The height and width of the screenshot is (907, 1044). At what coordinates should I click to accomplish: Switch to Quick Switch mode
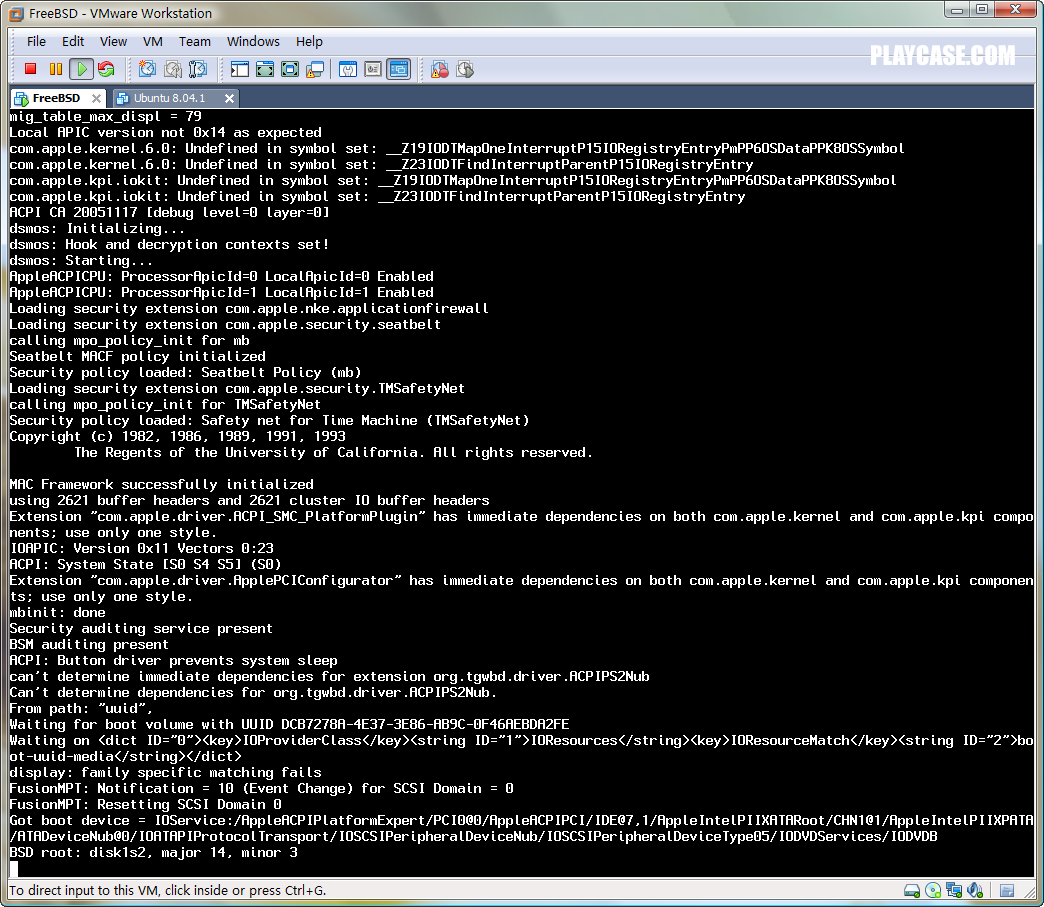(x=265, y=69)
